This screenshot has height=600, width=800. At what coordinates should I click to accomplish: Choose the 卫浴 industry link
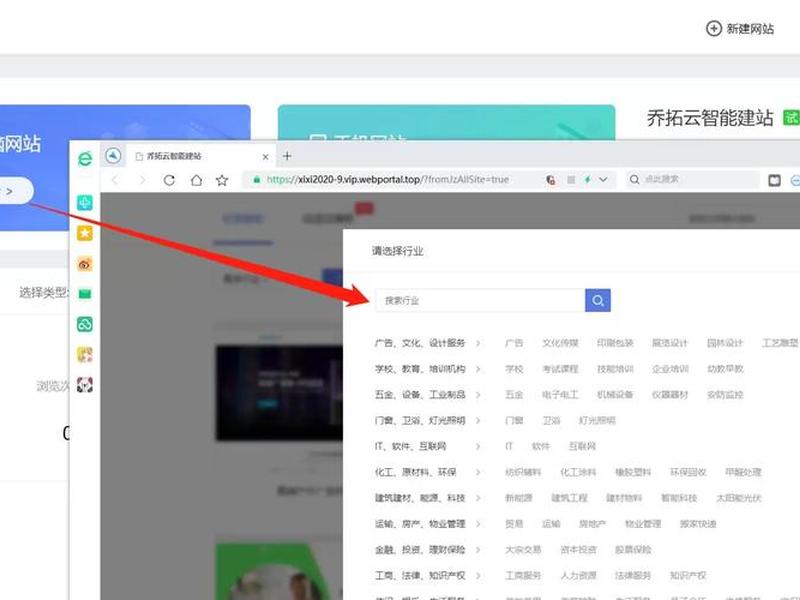pyautogui.click(x=551, y=420)
